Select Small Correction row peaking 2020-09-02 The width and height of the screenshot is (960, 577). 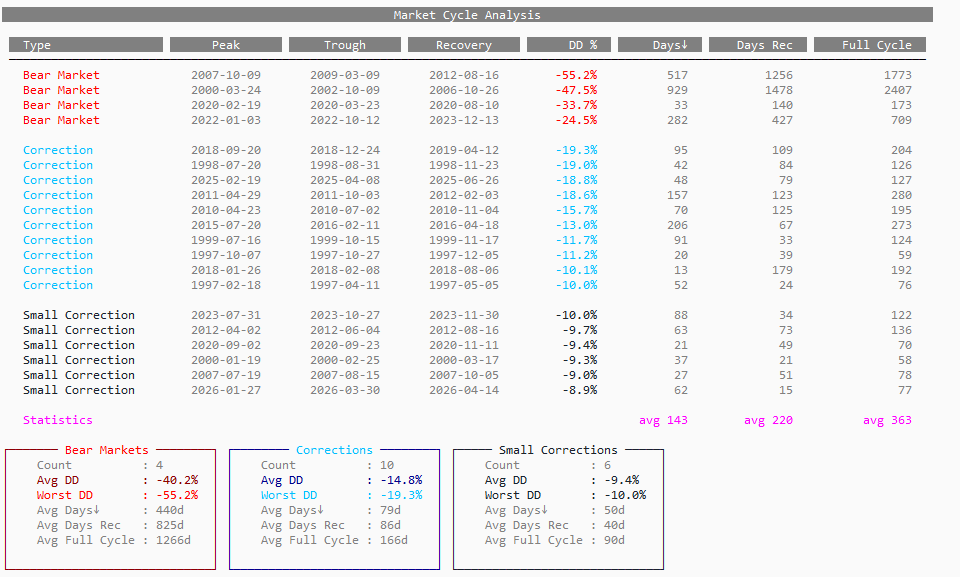coord(467,345)
